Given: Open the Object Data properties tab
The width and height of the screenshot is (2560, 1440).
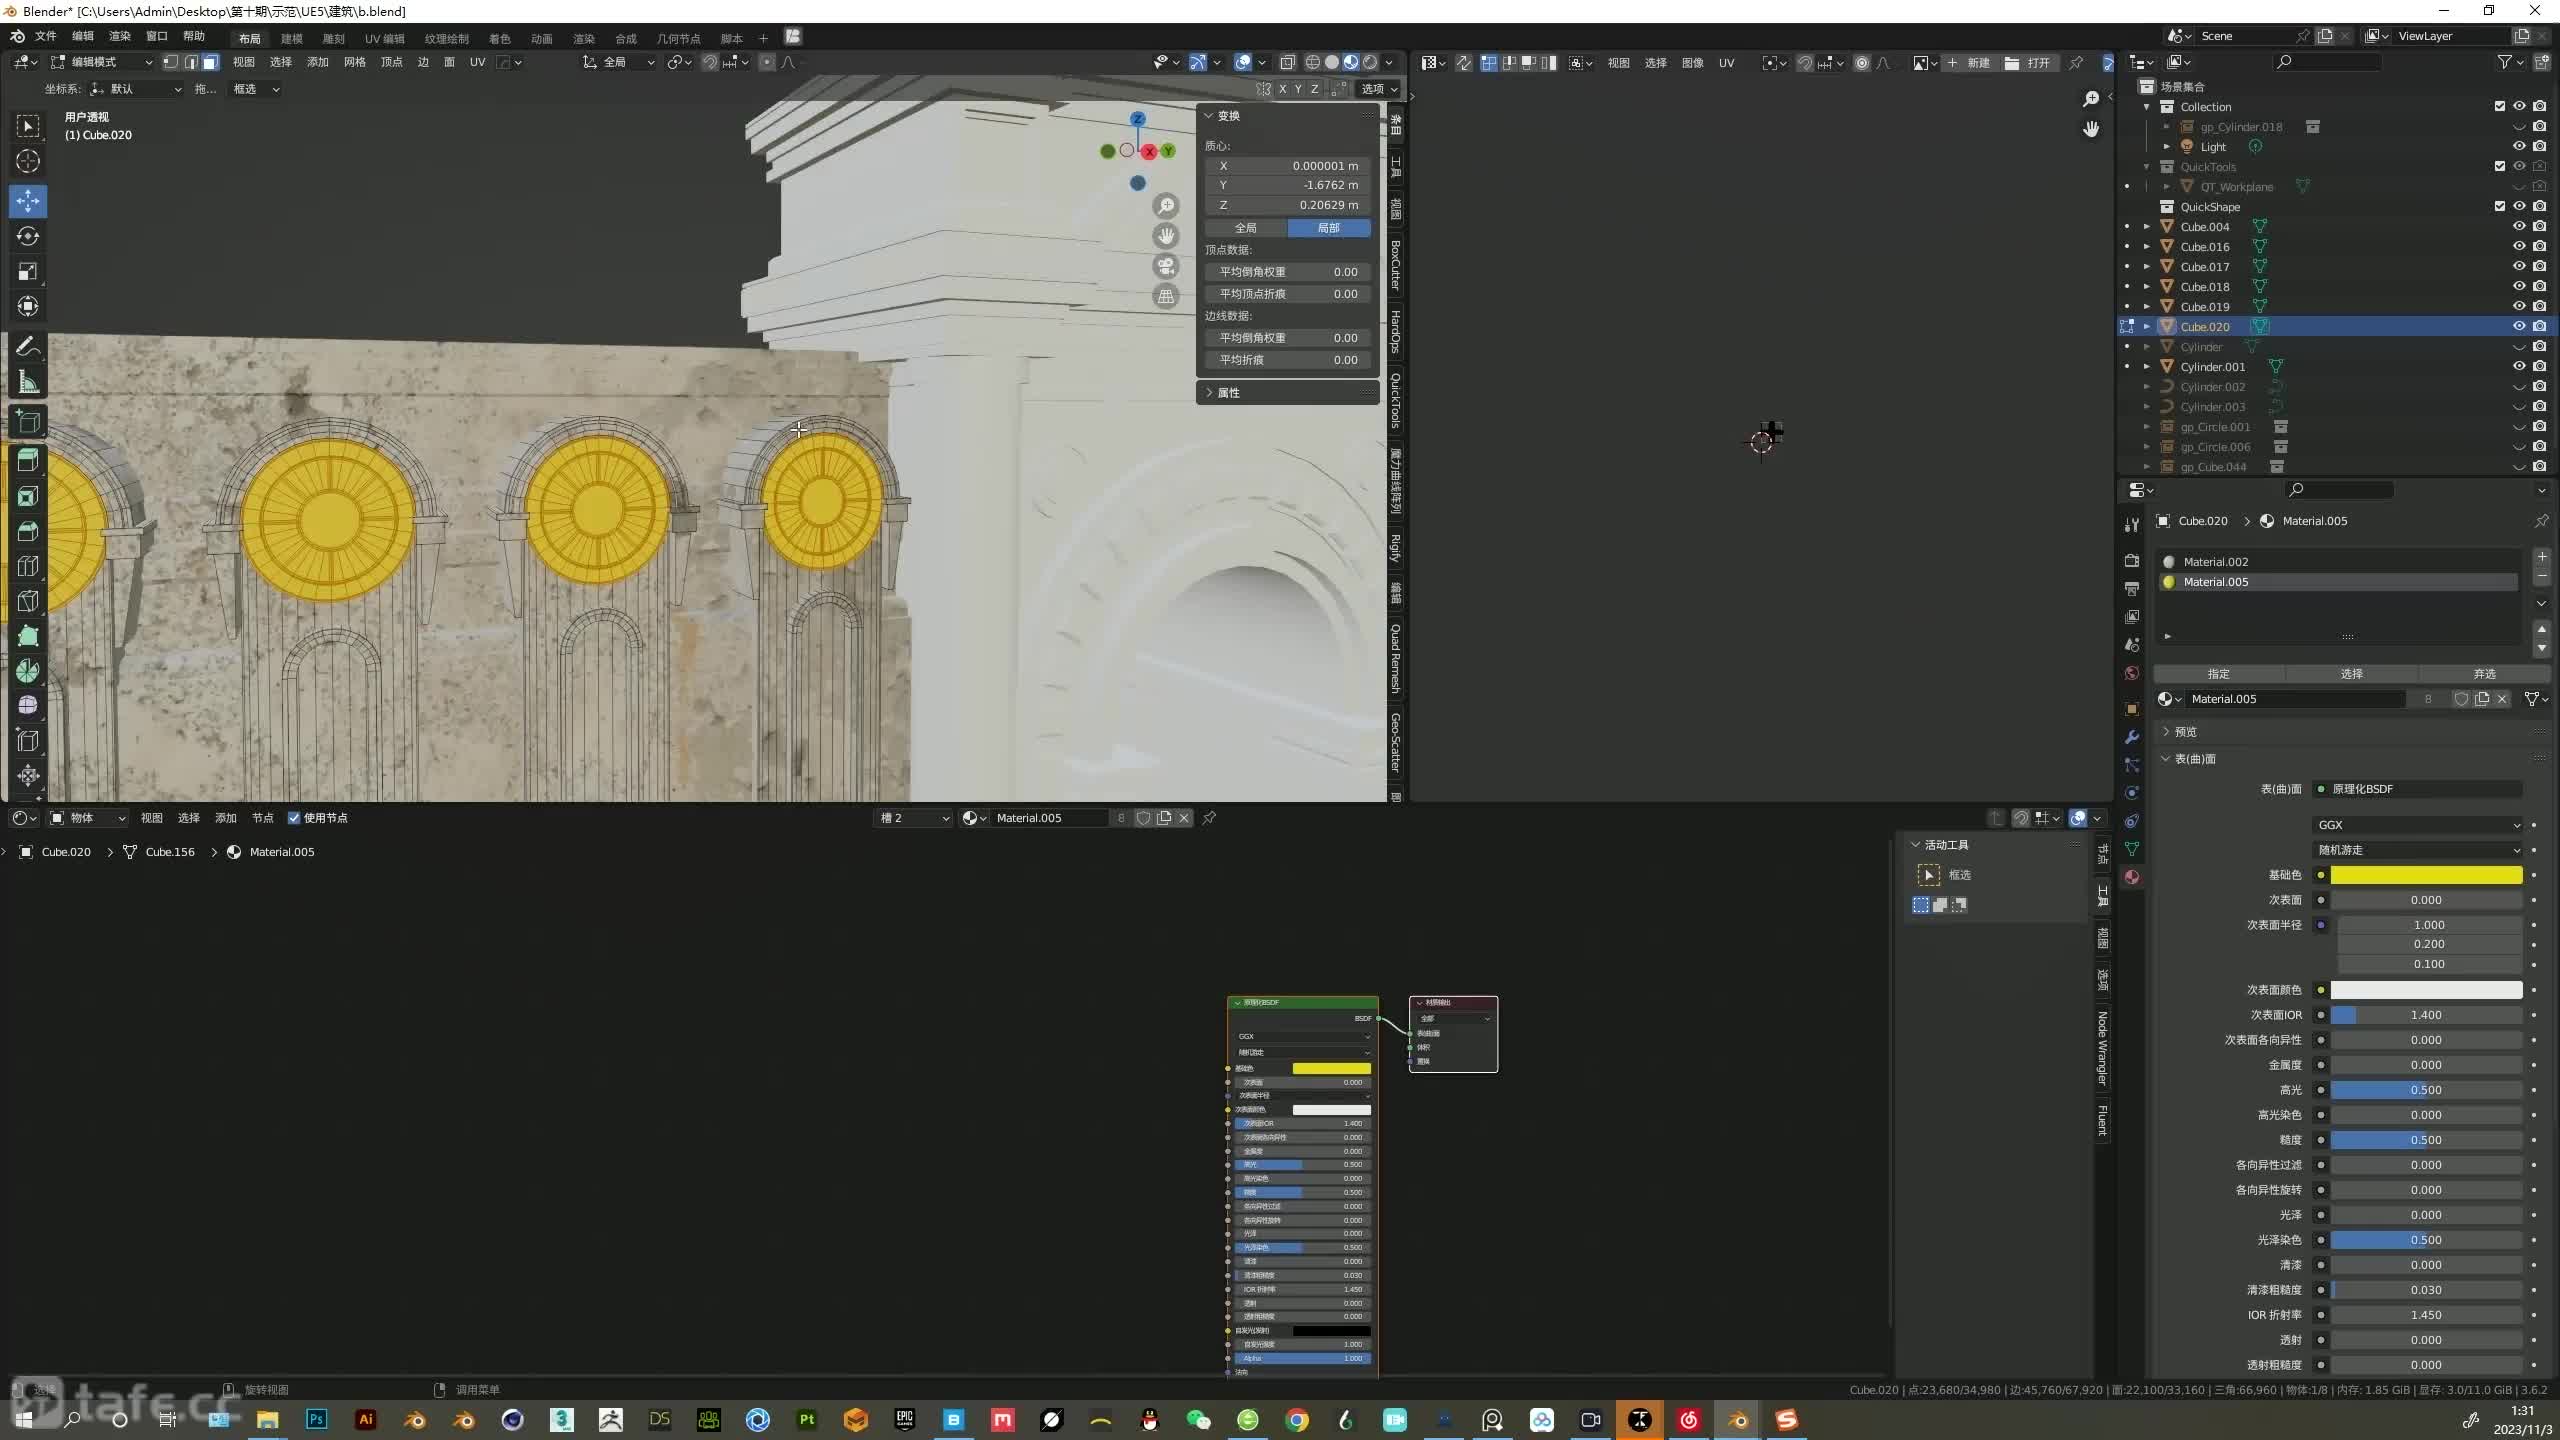Looking at the screenshot, I should [2132, 849].
